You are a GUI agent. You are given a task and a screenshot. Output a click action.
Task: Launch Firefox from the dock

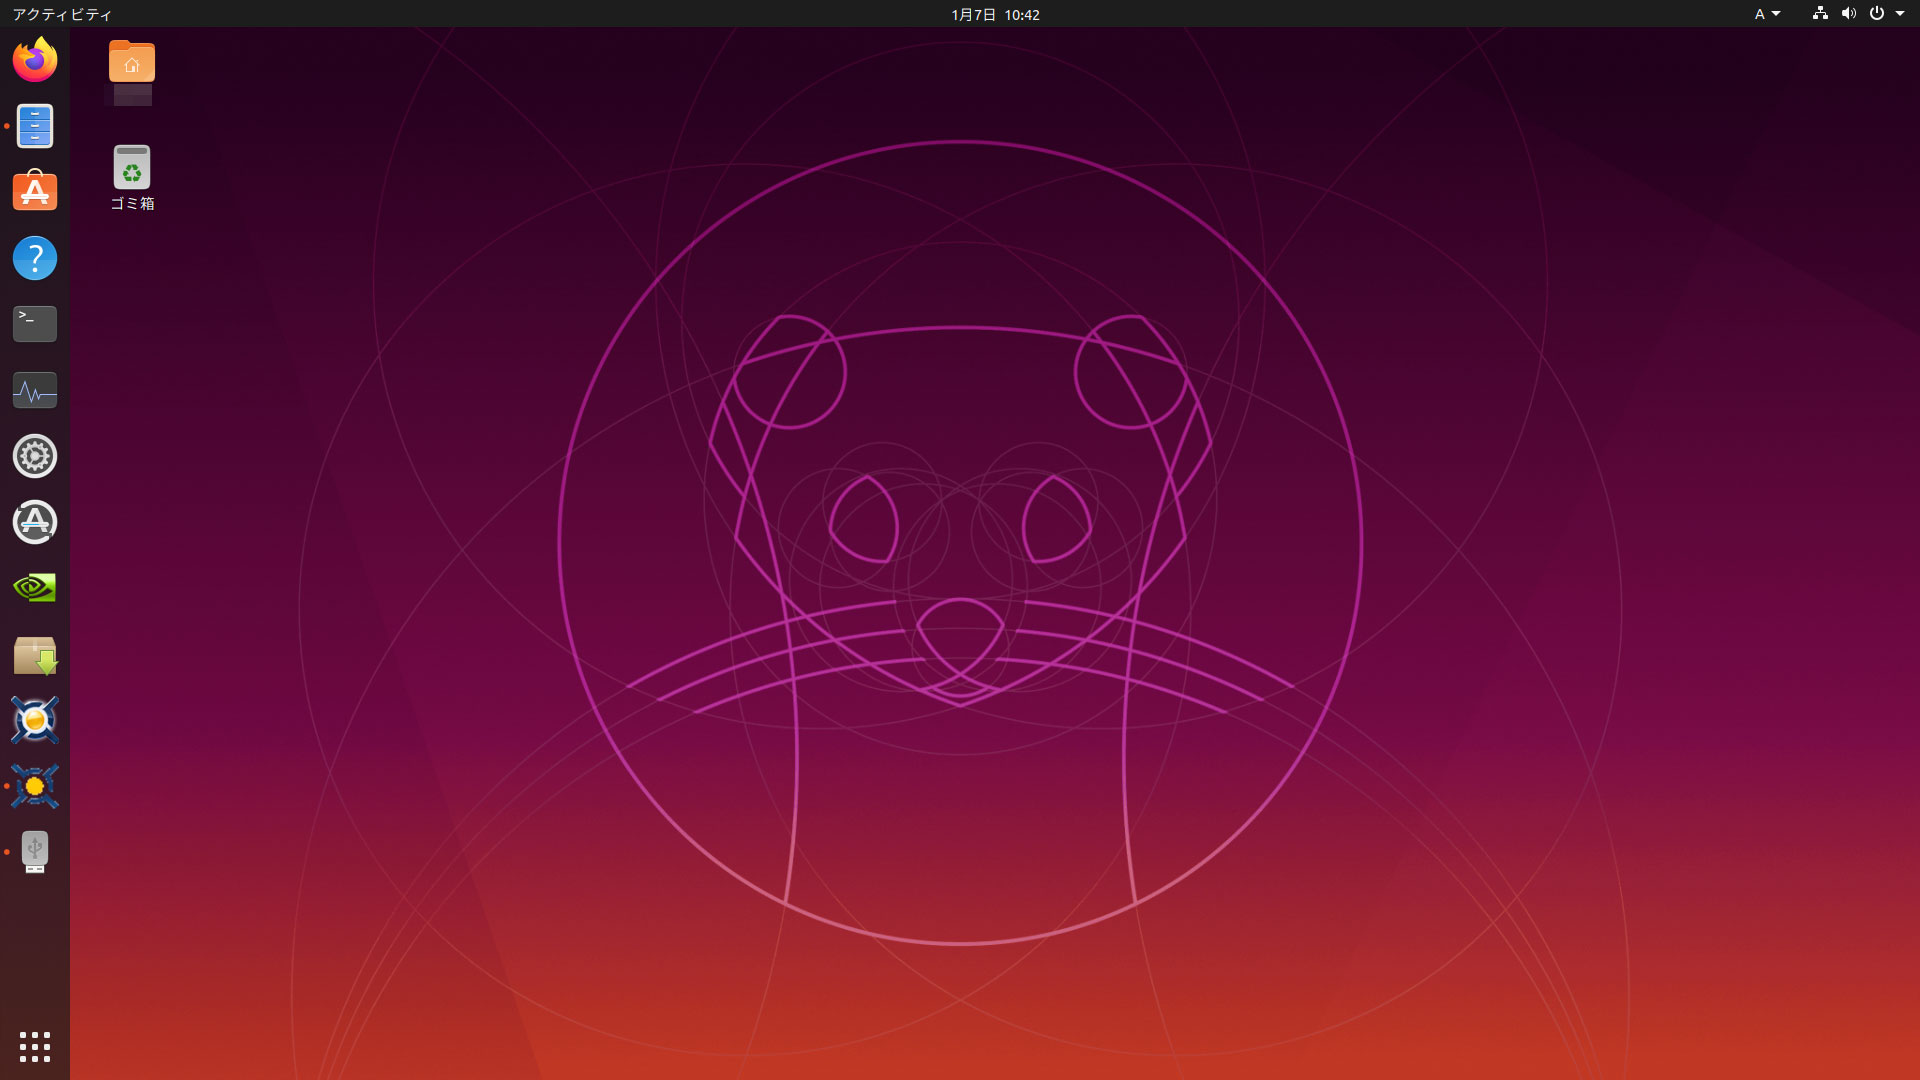pyautogui.click(x=35, y=60)
